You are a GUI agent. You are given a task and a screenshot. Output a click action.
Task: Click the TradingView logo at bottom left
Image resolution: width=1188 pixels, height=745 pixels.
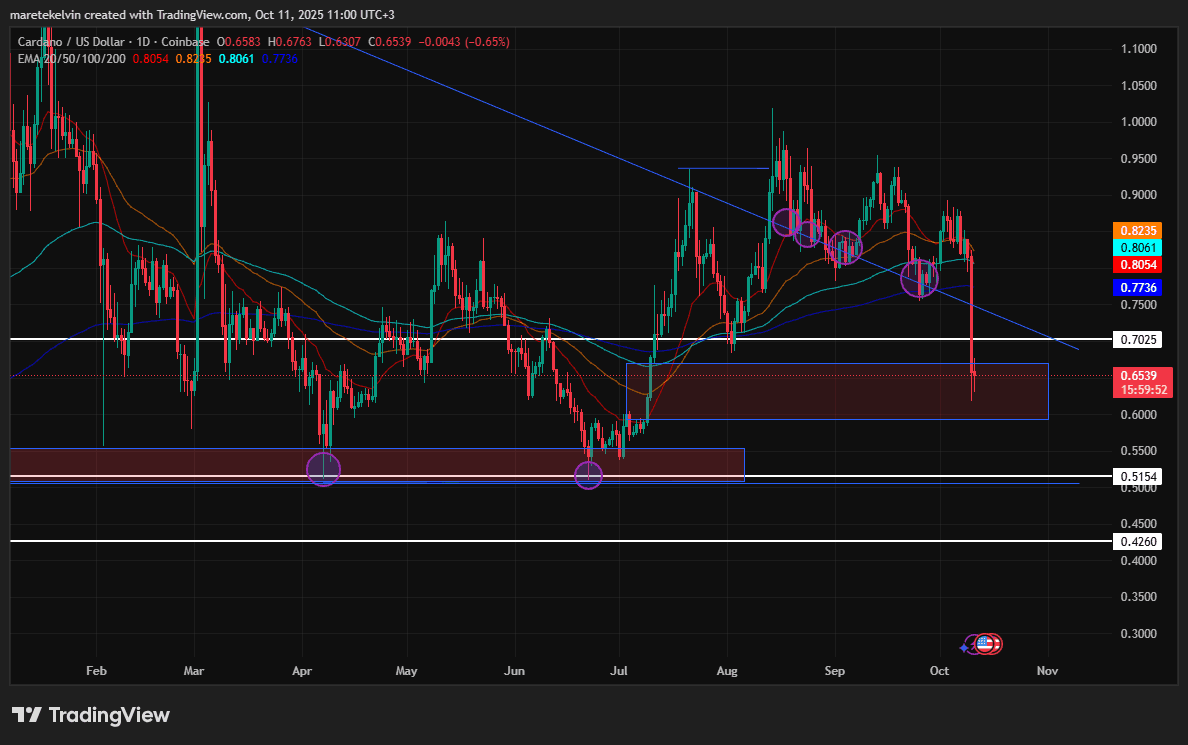91,715
